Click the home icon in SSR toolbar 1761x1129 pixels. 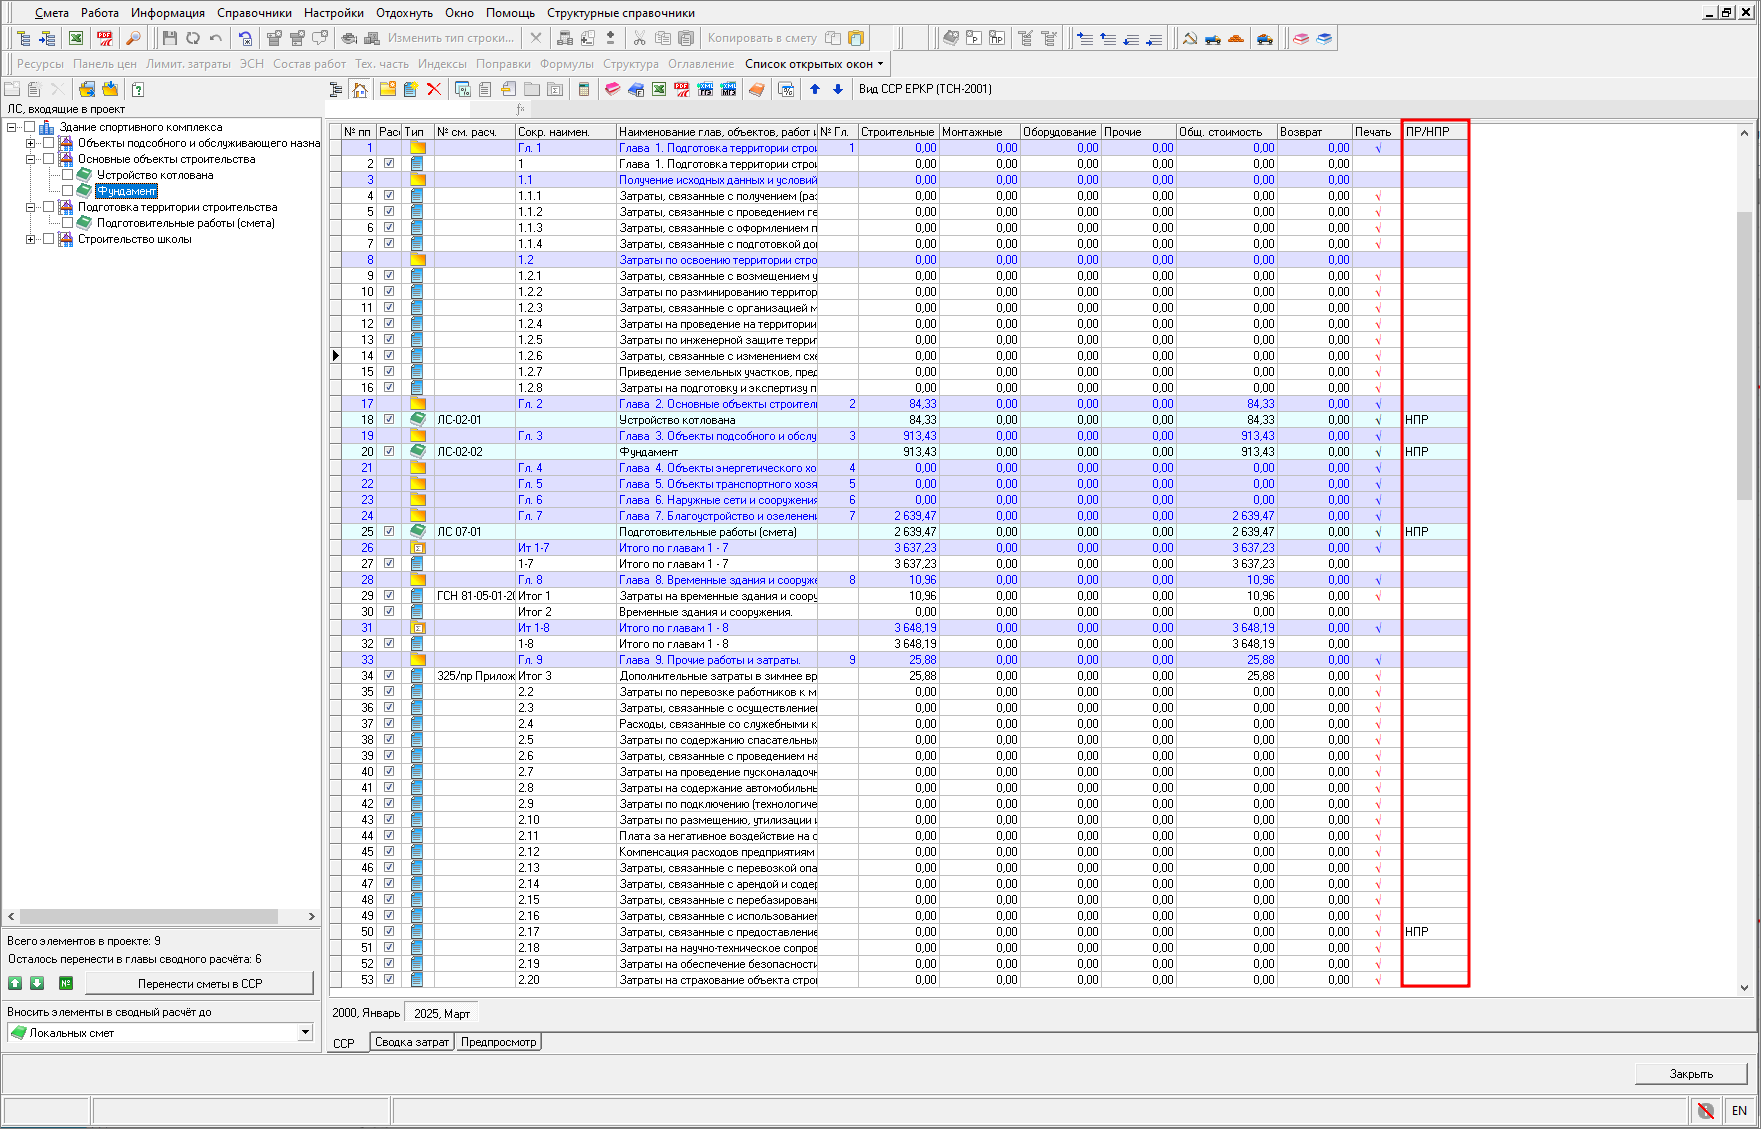pyautogui.click(x=360, y=89)
